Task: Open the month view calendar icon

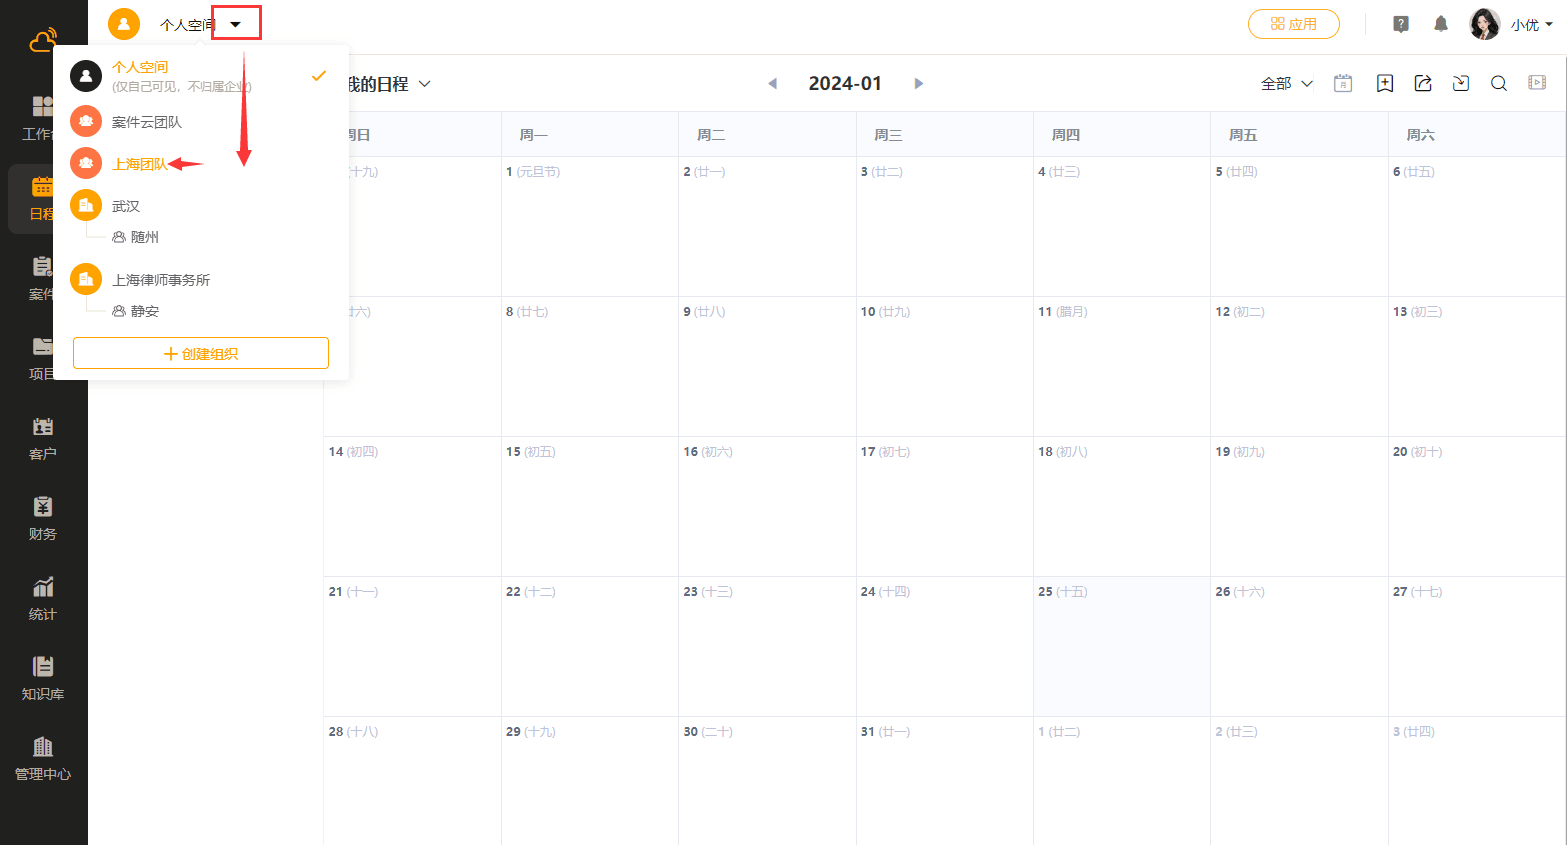Action: (x=1343, y=84)
